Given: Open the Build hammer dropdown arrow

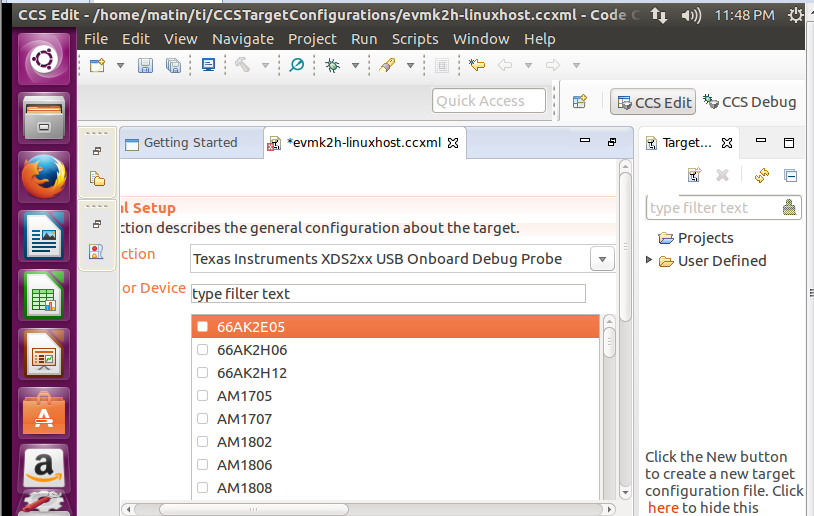Looking at the screenshot, I should tap(265, 65).
